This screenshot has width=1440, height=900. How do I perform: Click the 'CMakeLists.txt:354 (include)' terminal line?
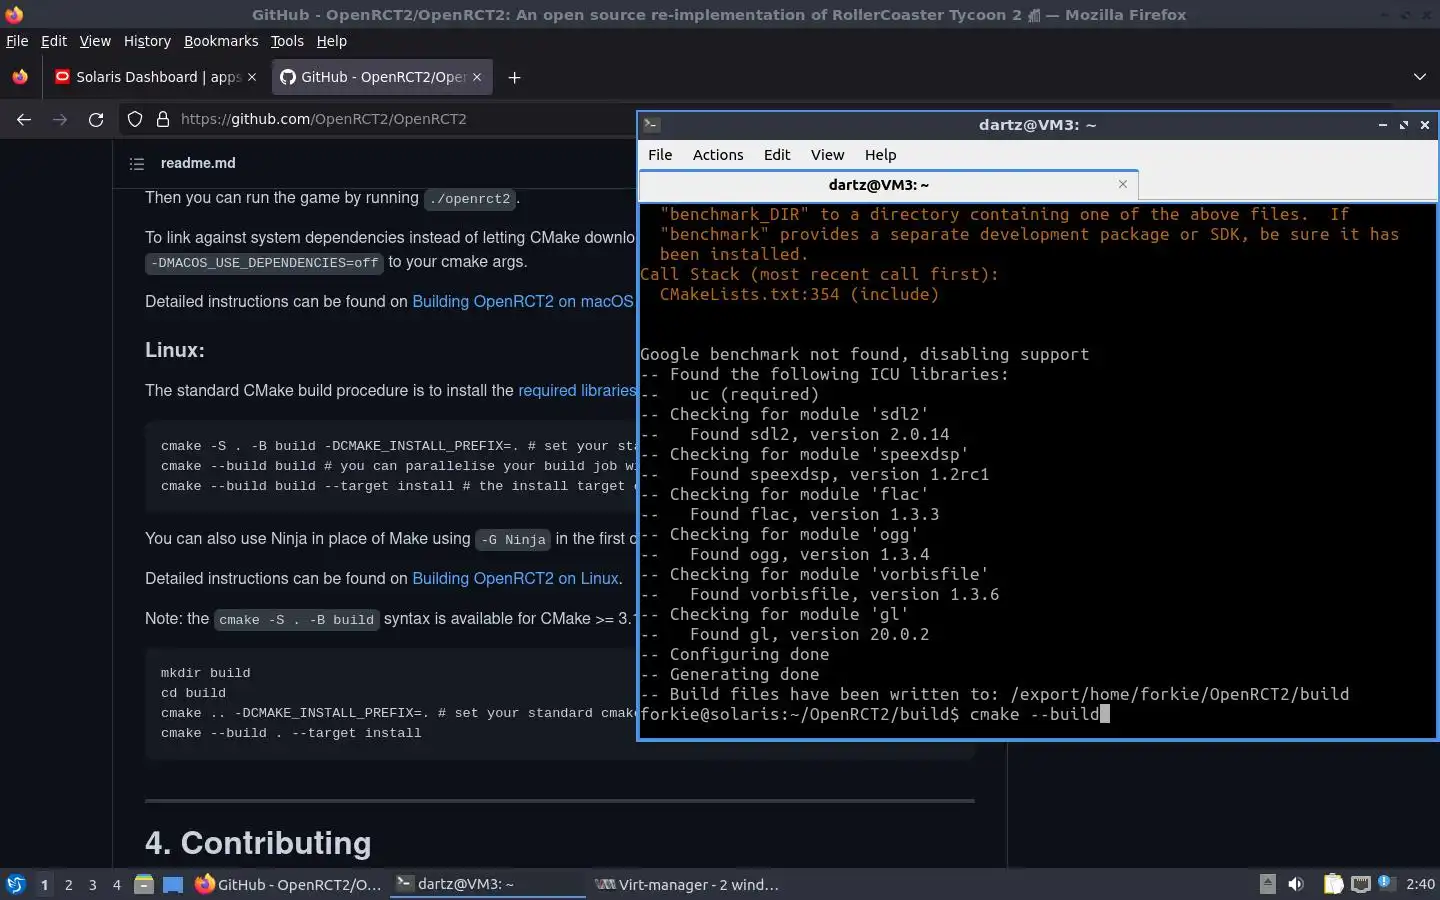tap(799, 294)
